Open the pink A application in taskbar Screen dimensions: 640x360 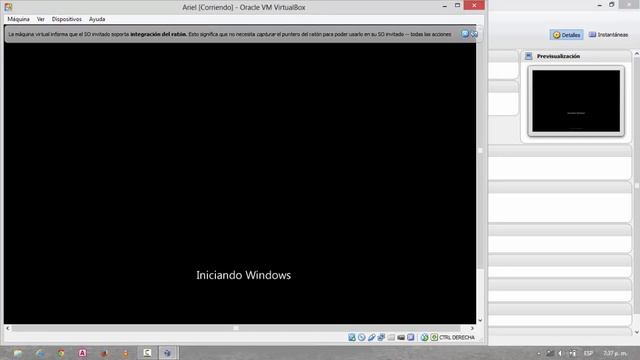82,353
